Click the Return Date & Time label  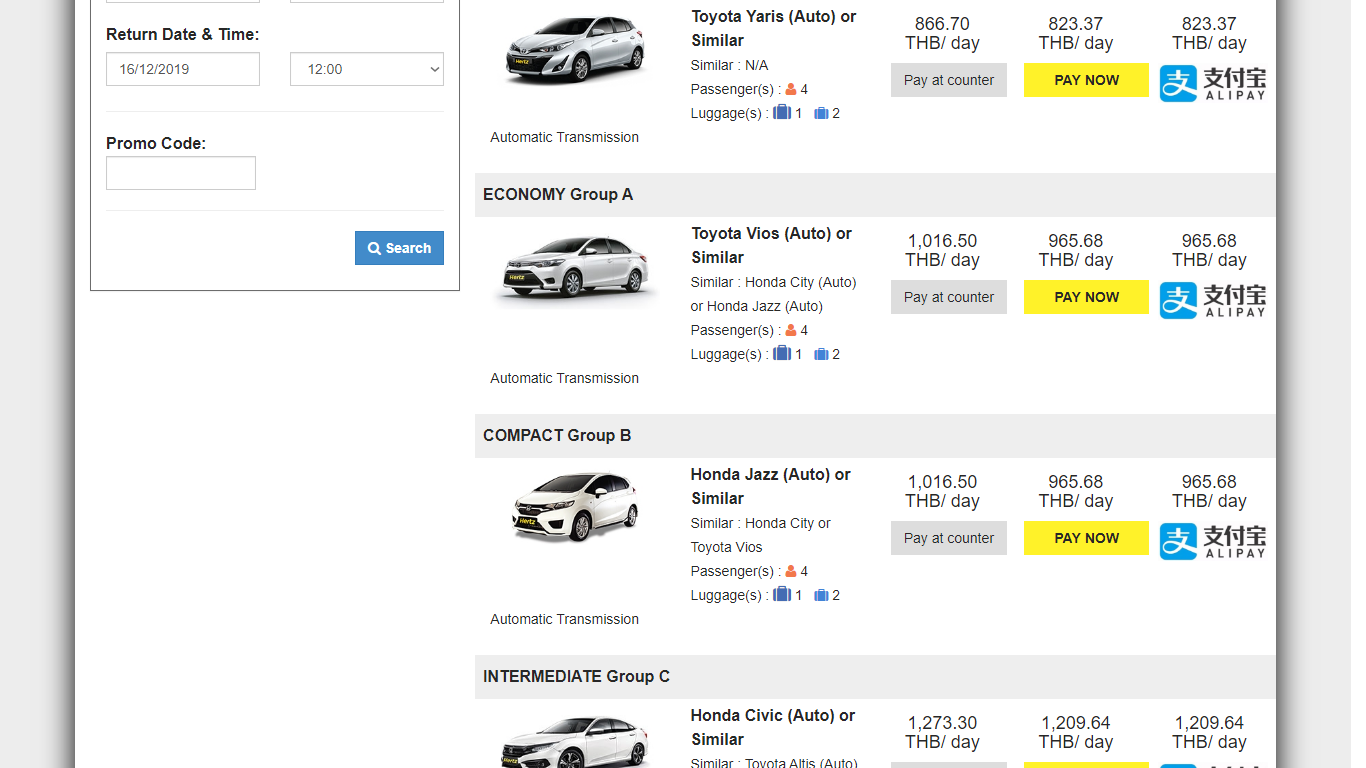click(183, 34)
